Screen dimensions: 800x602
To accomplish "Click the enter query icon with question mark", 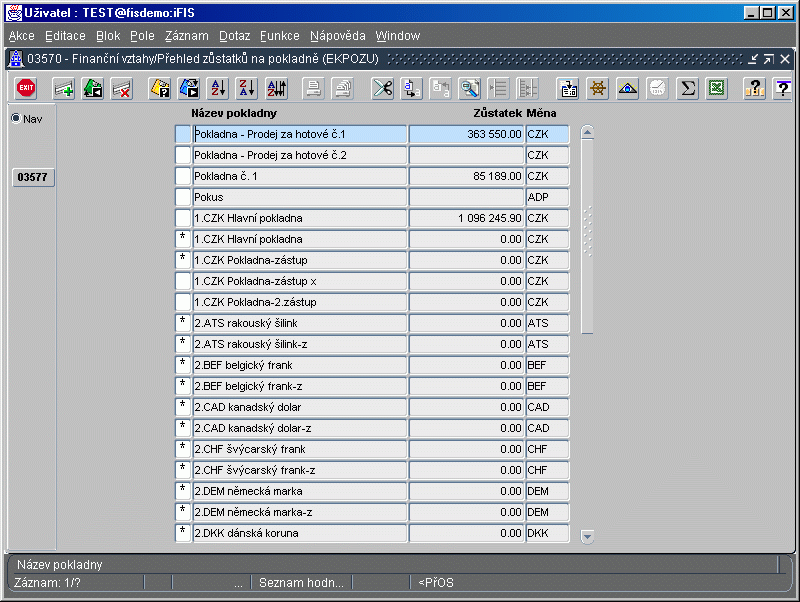I will click(x=160, y=88).
